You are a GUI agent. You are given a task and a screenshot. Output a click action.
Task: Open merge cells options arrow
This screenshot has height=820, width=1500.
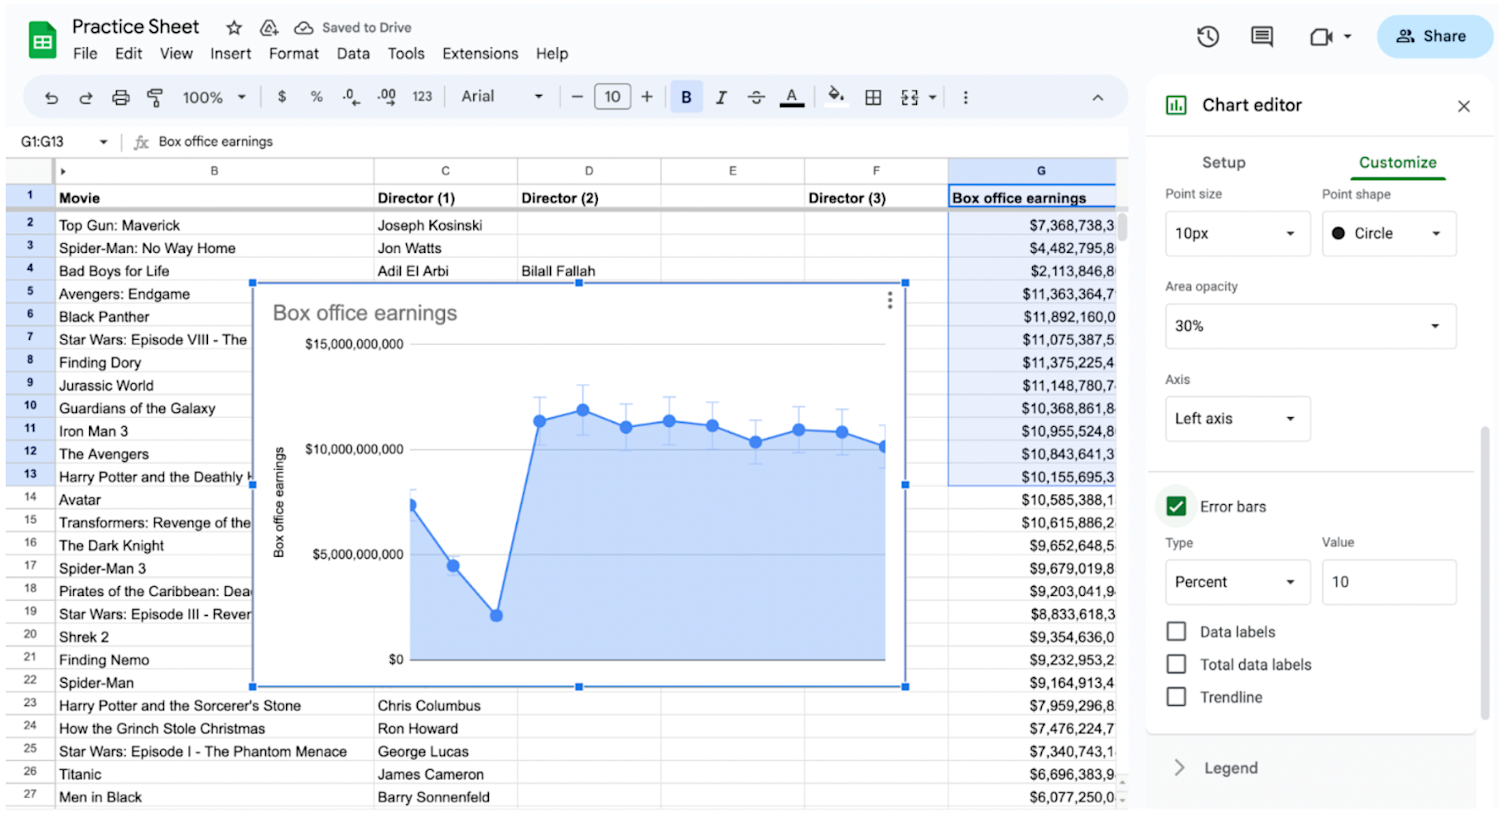pos(932,97)
